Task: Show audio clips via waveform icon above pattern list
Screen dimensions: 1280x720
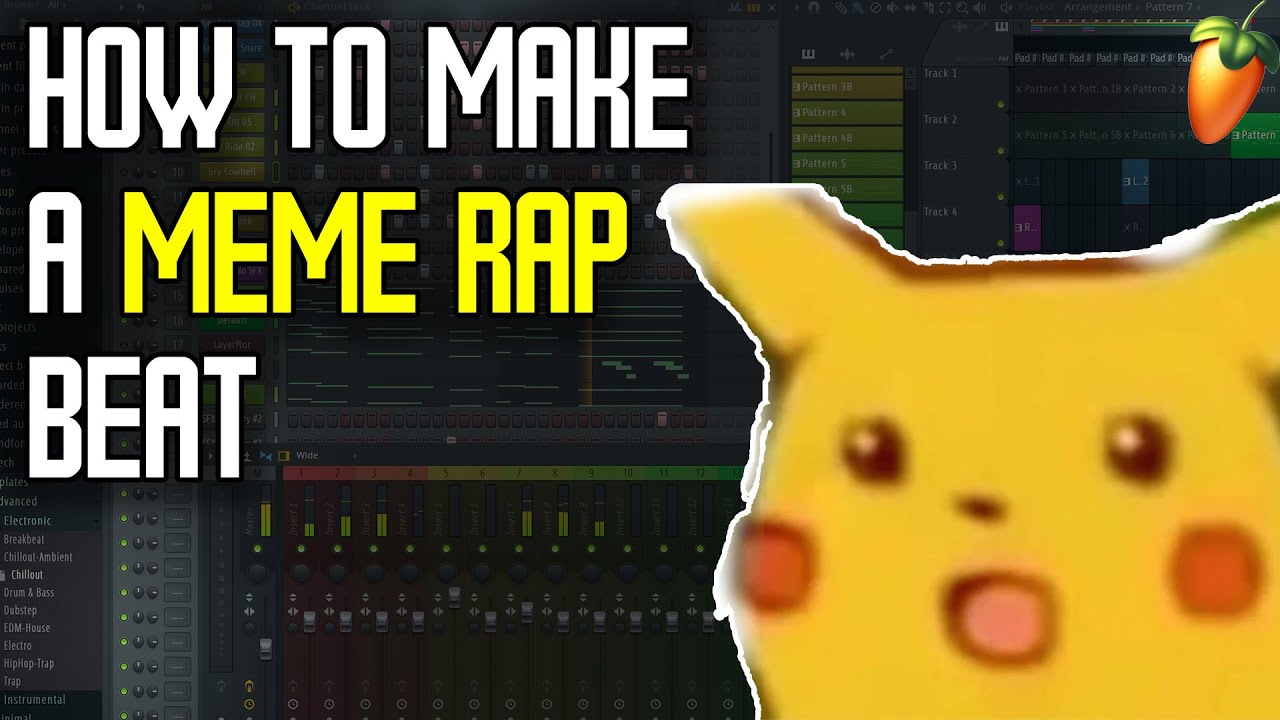Action: point(847,54)
